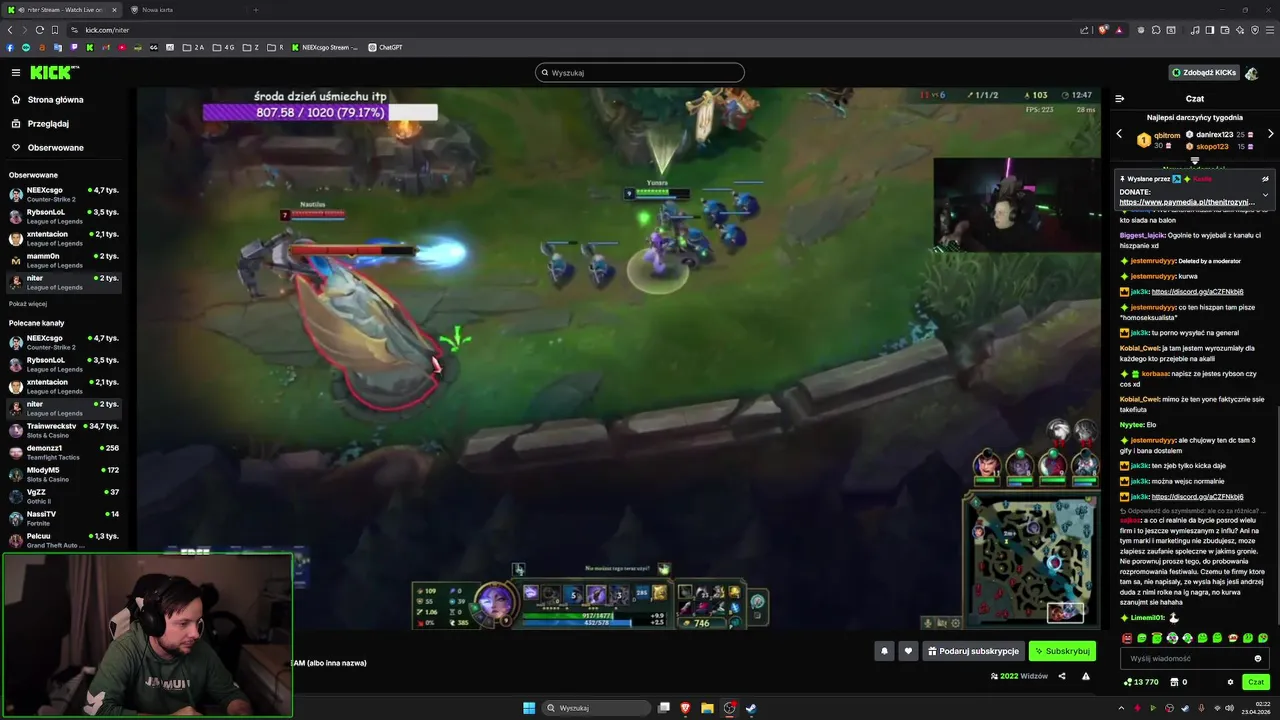This screenshot has height=720, width=1280.
Task: Expand followed list with Pokaż więcej
Action: [28, 303]
